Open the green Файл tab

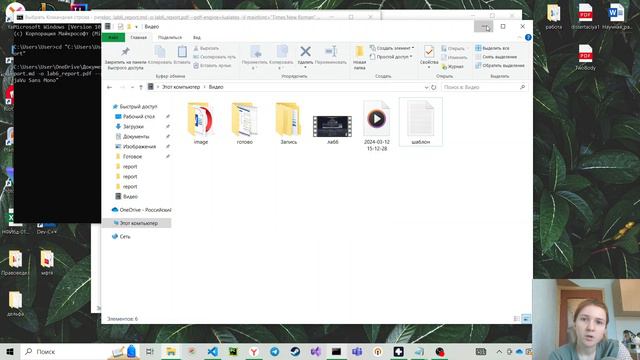click(x=113, y=38)
